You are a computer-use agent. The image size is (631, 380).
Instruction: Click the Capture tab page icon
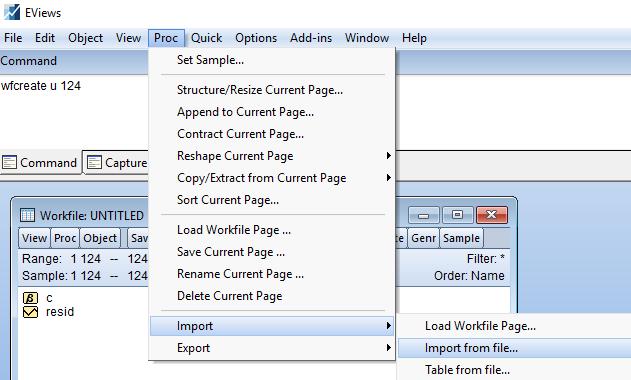94,163
